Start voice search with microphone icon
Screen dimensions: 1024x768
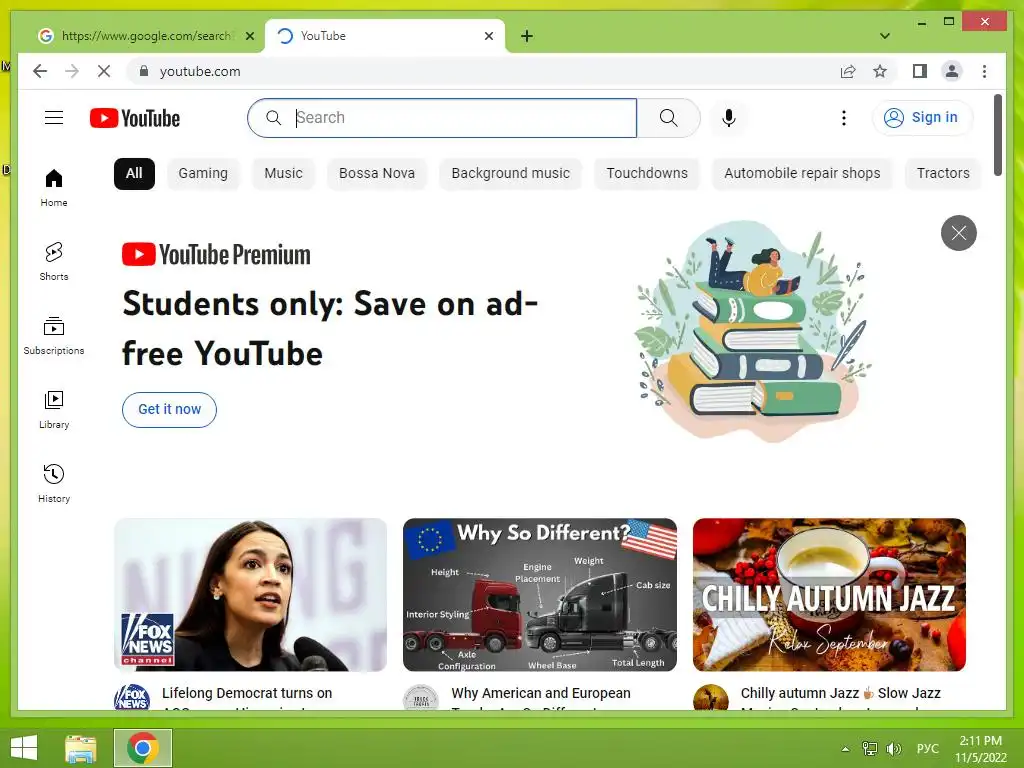pyautogui.click(x=729, y=118)
